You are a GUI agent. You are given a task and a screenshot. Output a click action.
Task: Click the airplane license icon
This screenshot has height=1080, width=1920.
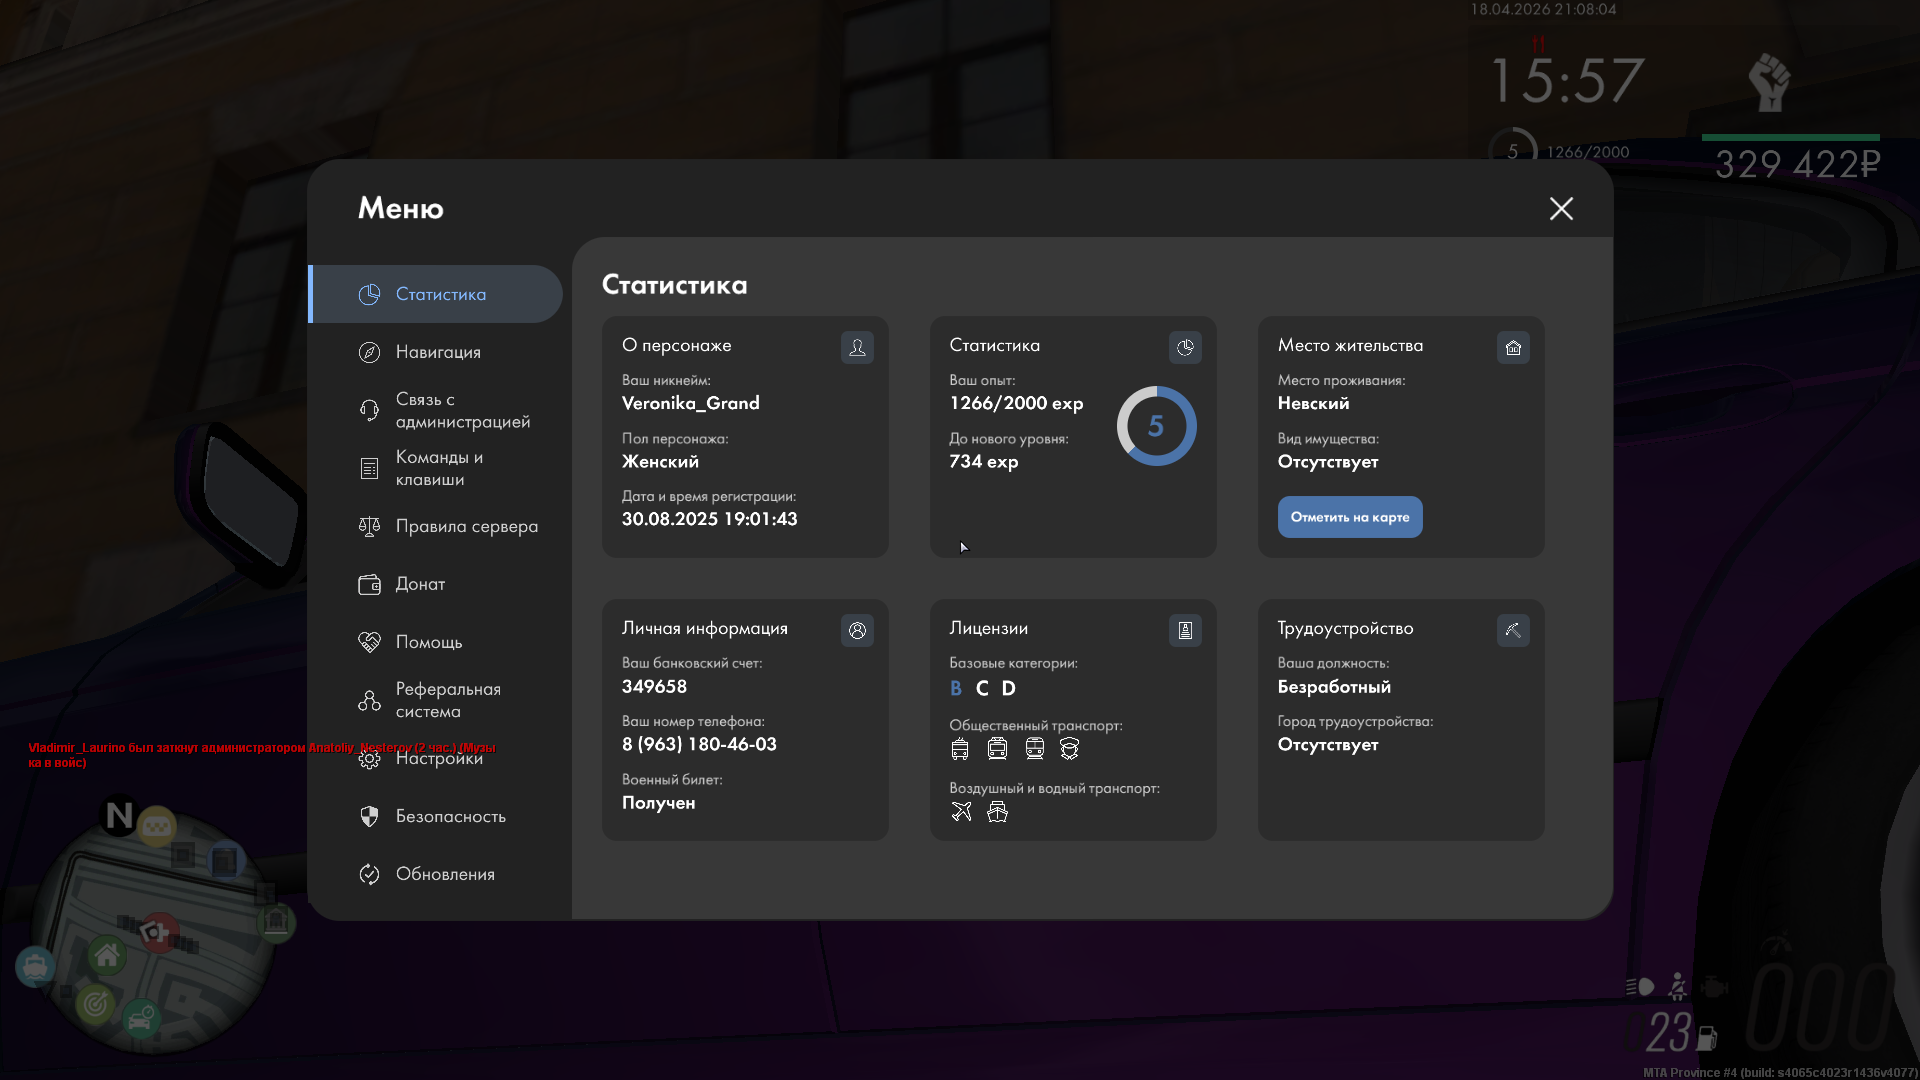[x=961, y=811]
